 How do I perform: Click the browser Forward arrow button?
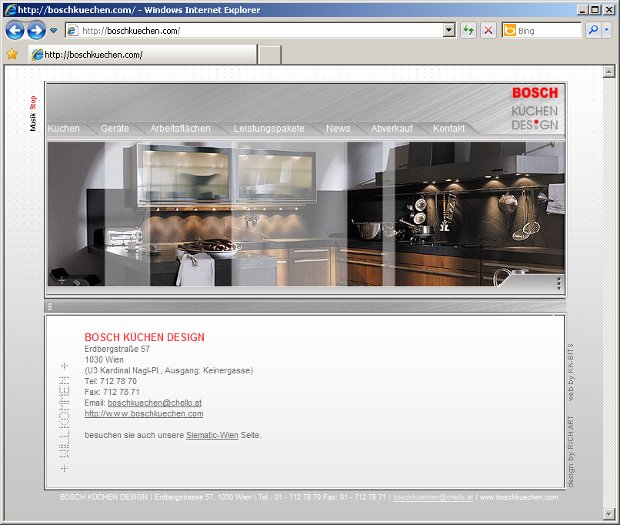[x=36, y=30]
